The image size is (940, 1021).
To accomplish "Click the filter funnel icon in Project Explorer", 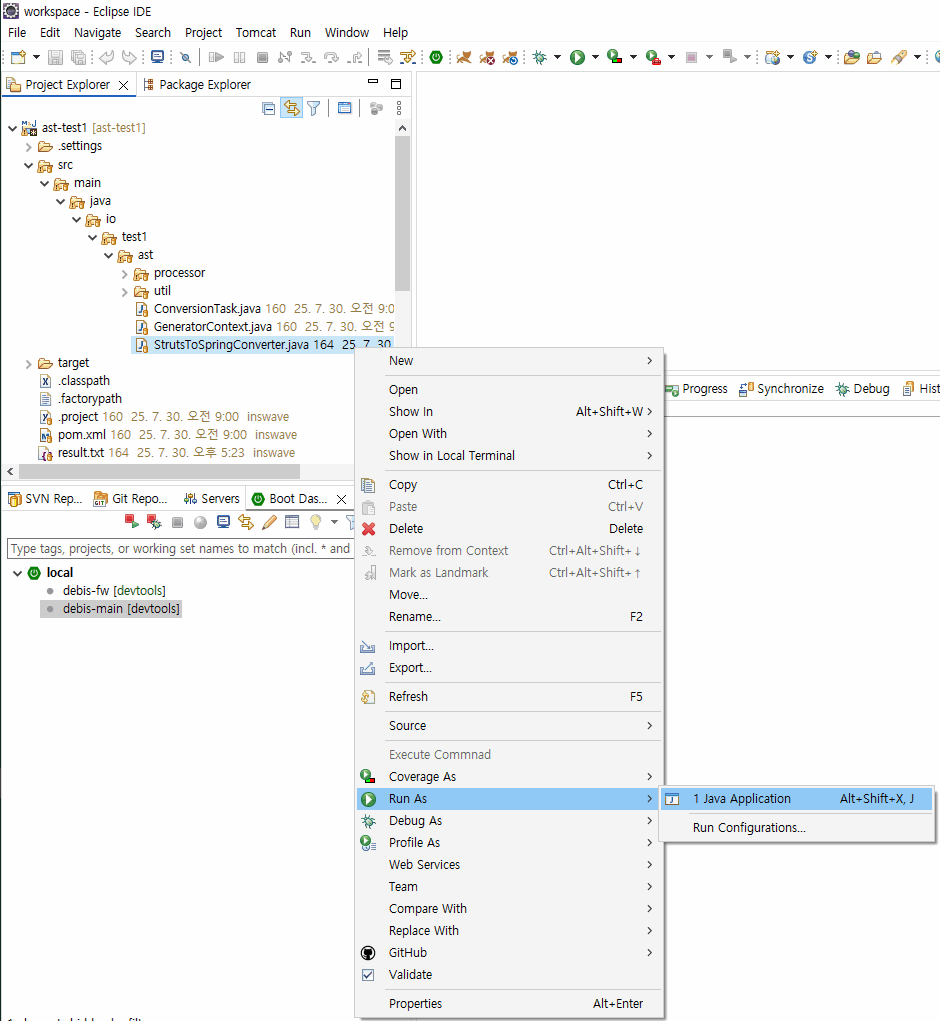I will pyautogui.click(x=314, y=108).
